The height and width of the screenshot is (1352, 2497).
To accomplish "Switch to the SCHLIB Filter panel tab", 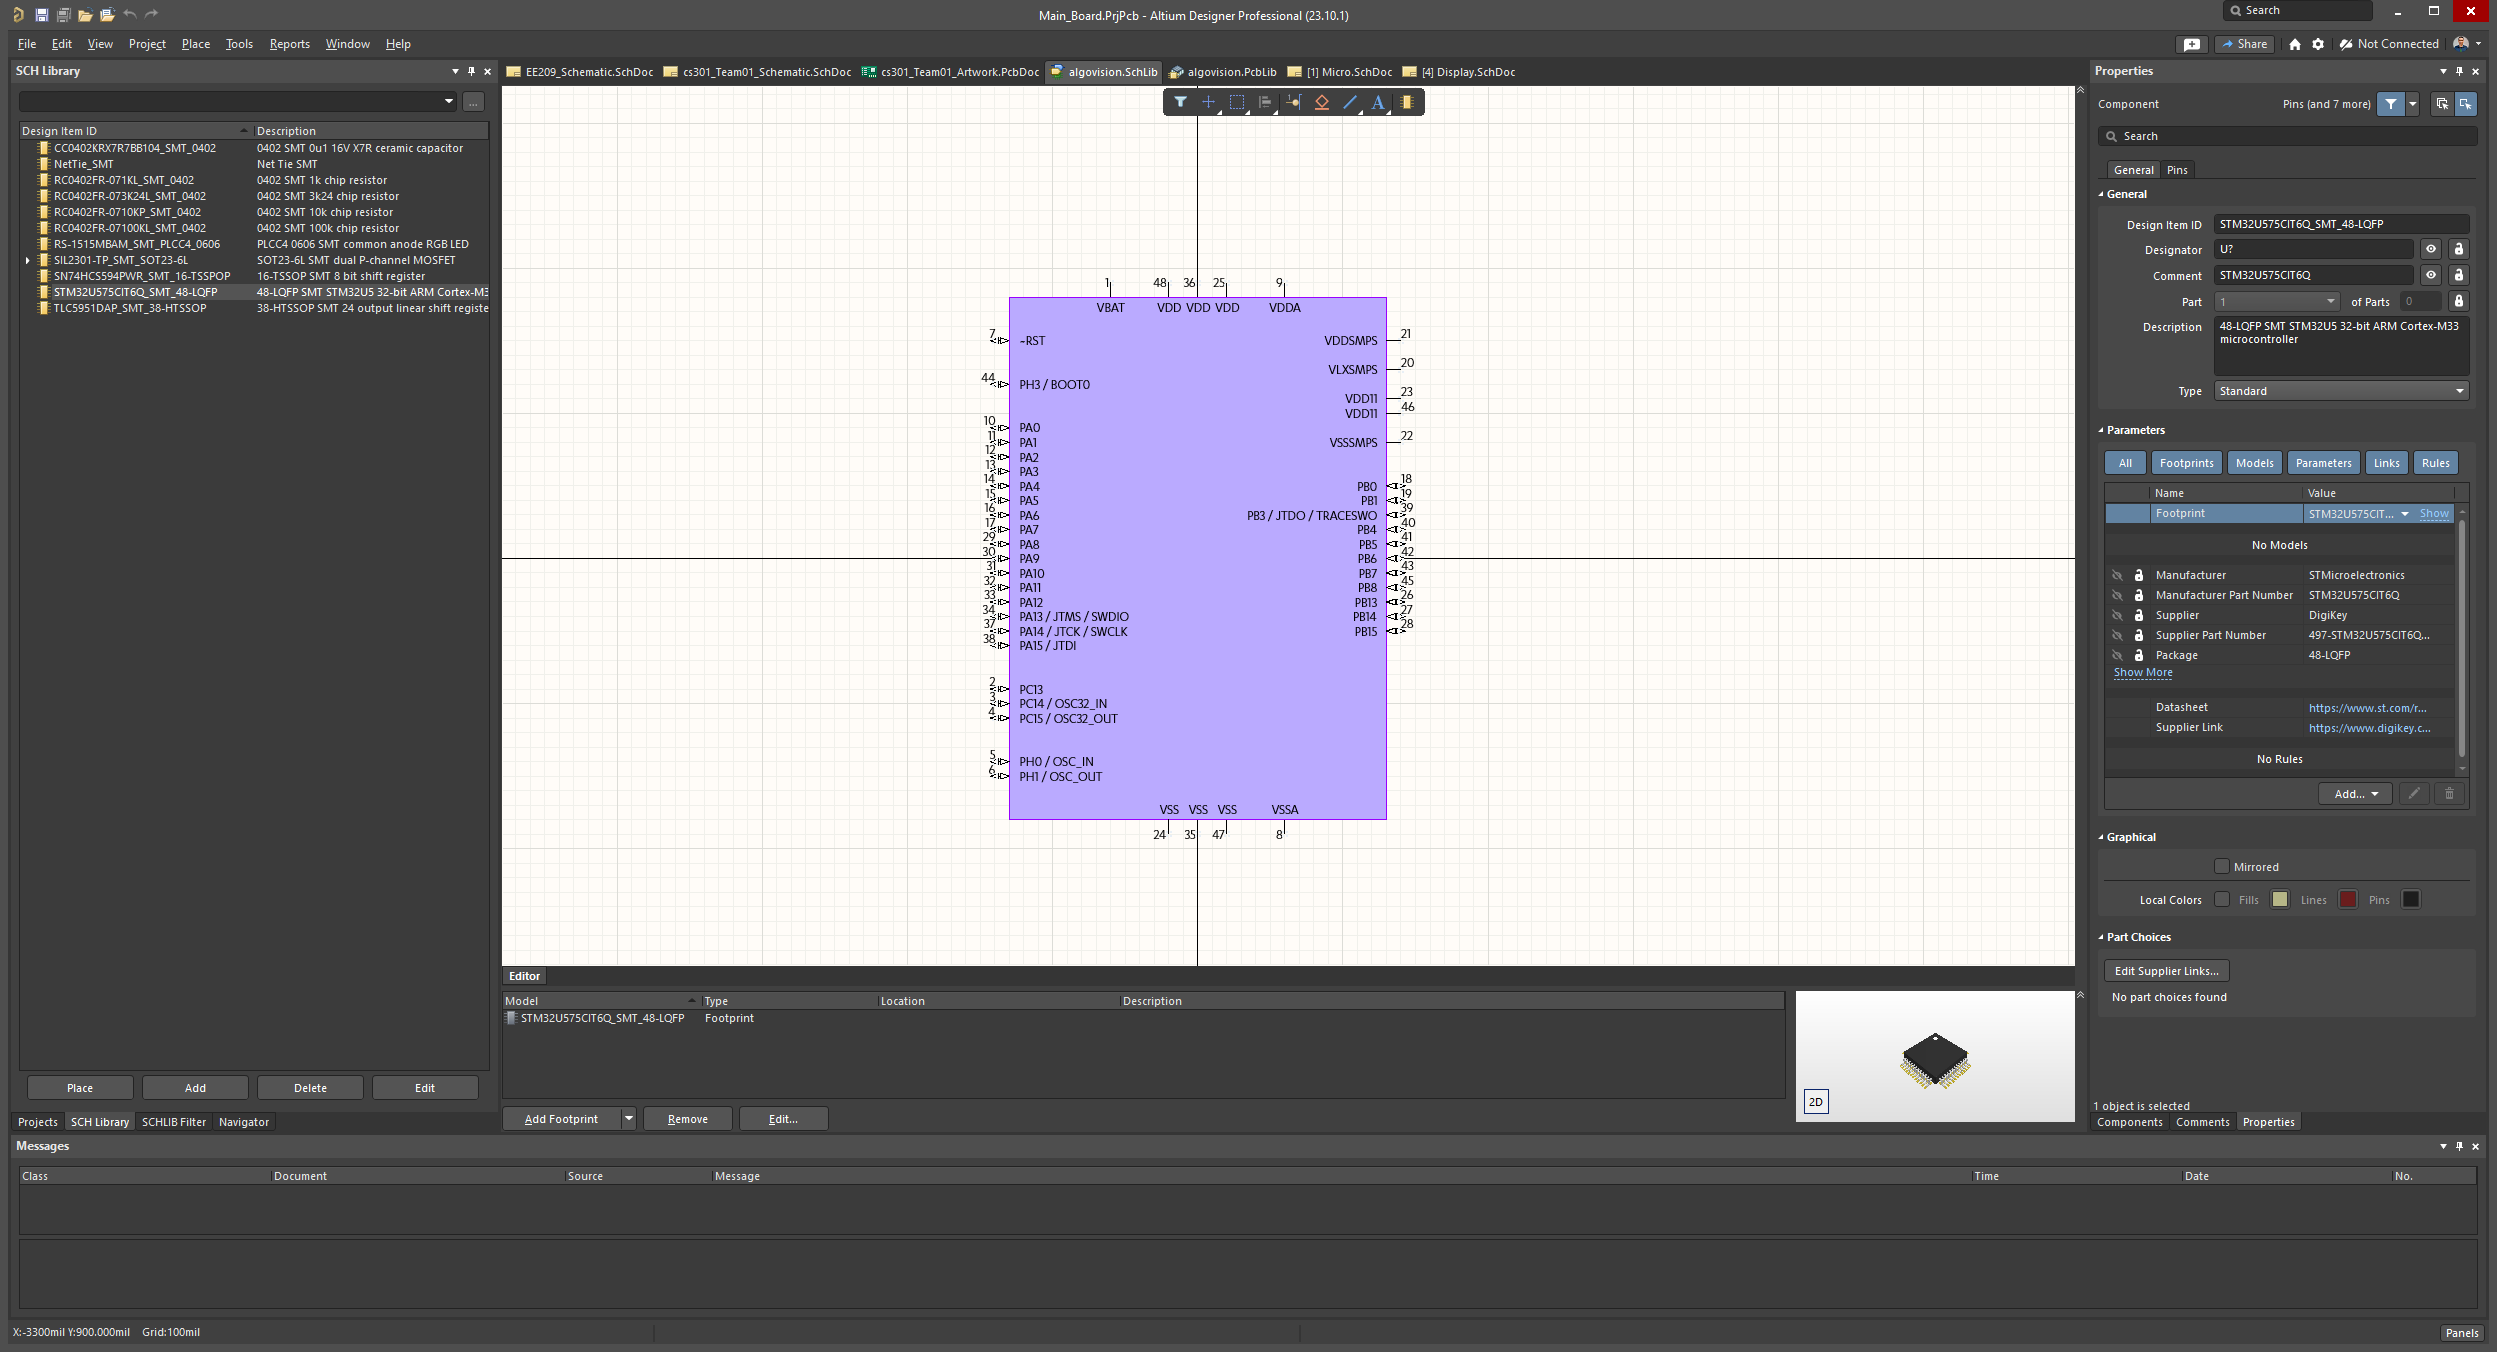I will (x=174, y=1122).
